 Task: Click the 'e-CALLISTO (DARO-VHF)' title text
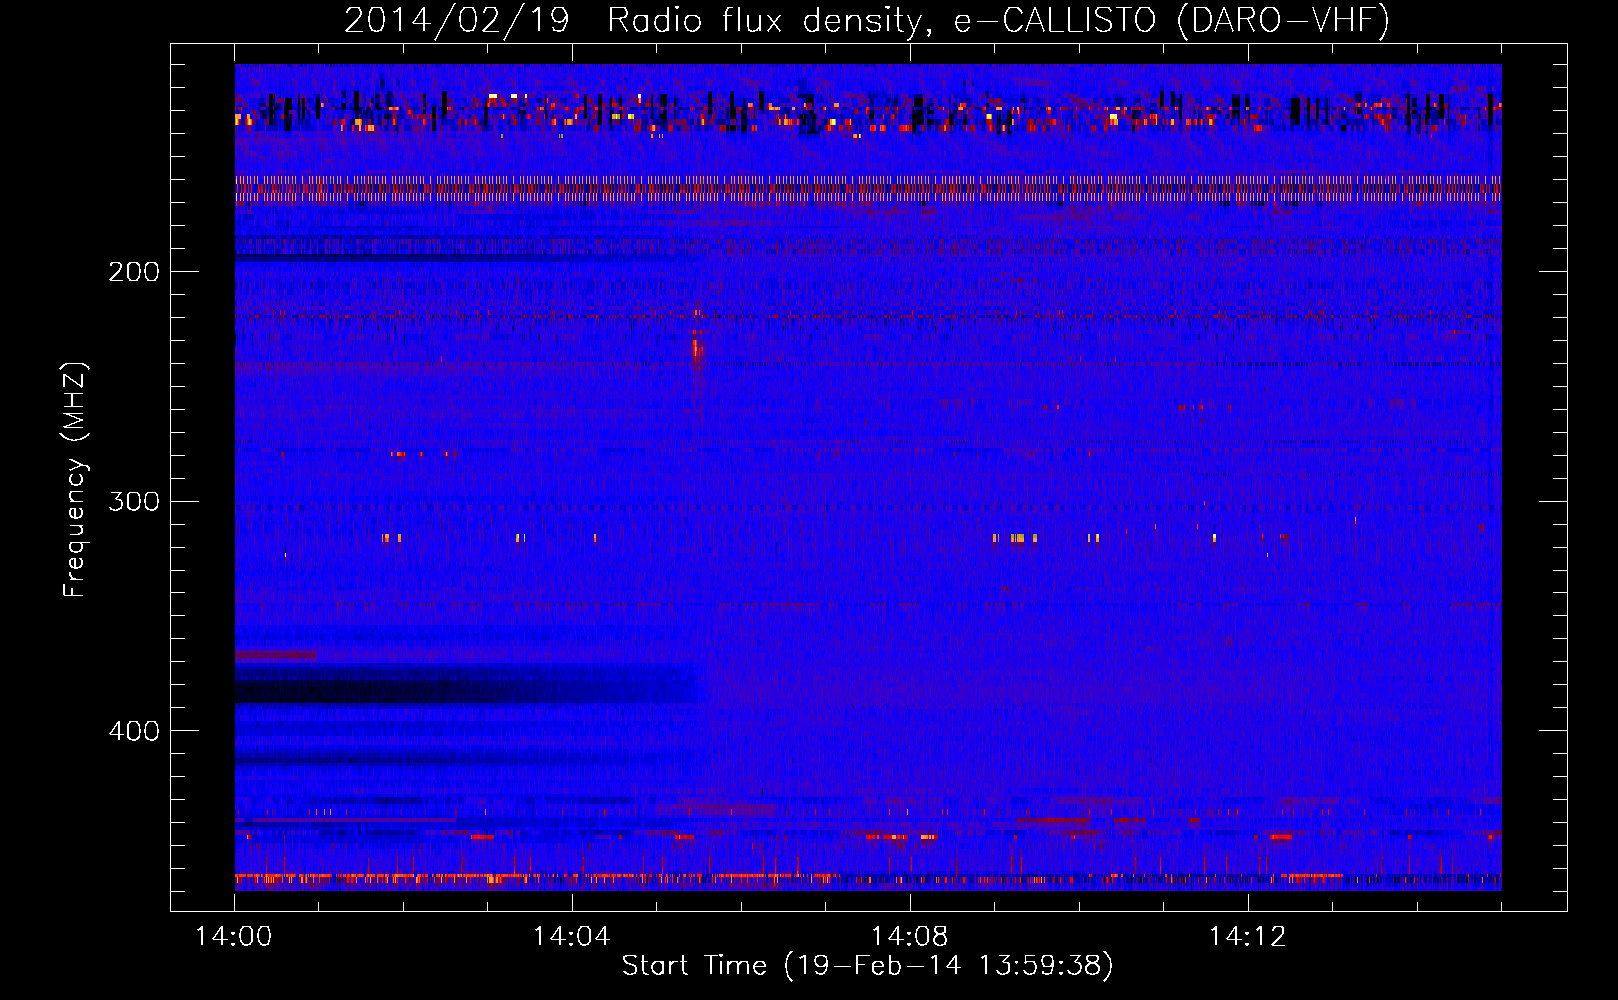[1171, 21]
